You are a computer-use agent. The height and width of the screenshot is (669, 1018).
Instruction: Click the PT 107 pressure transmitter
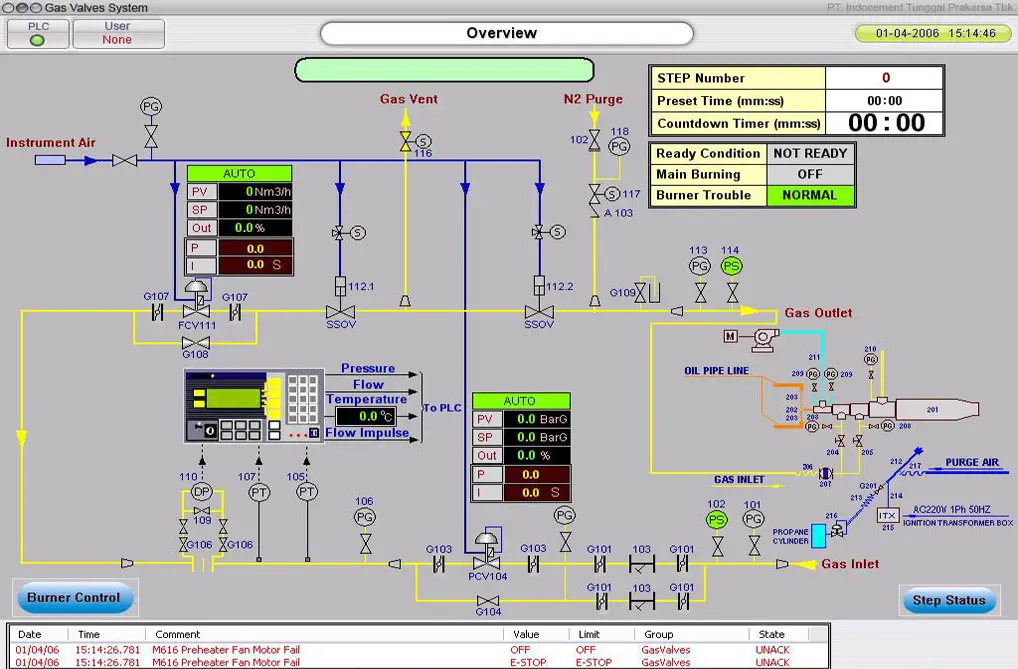(x=259, y=492)
